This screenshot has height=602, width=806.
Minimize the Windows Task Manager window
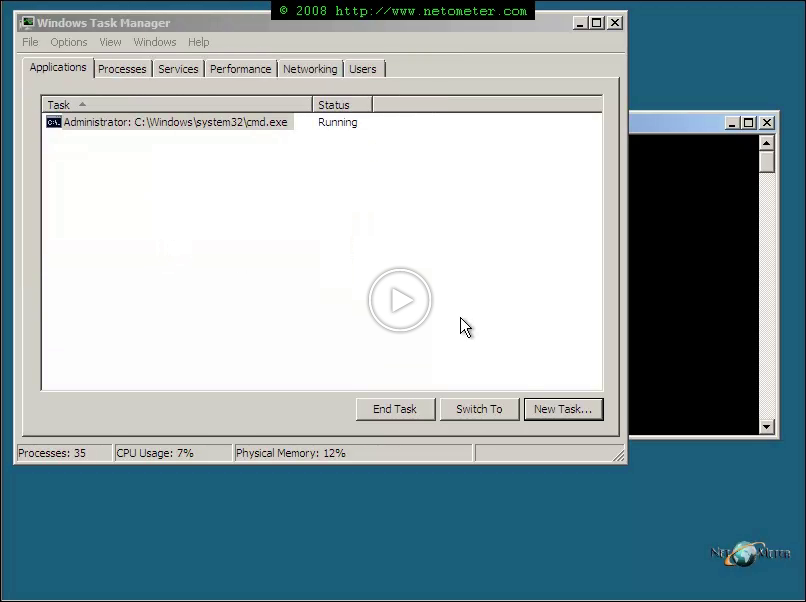tap(580, 23)
